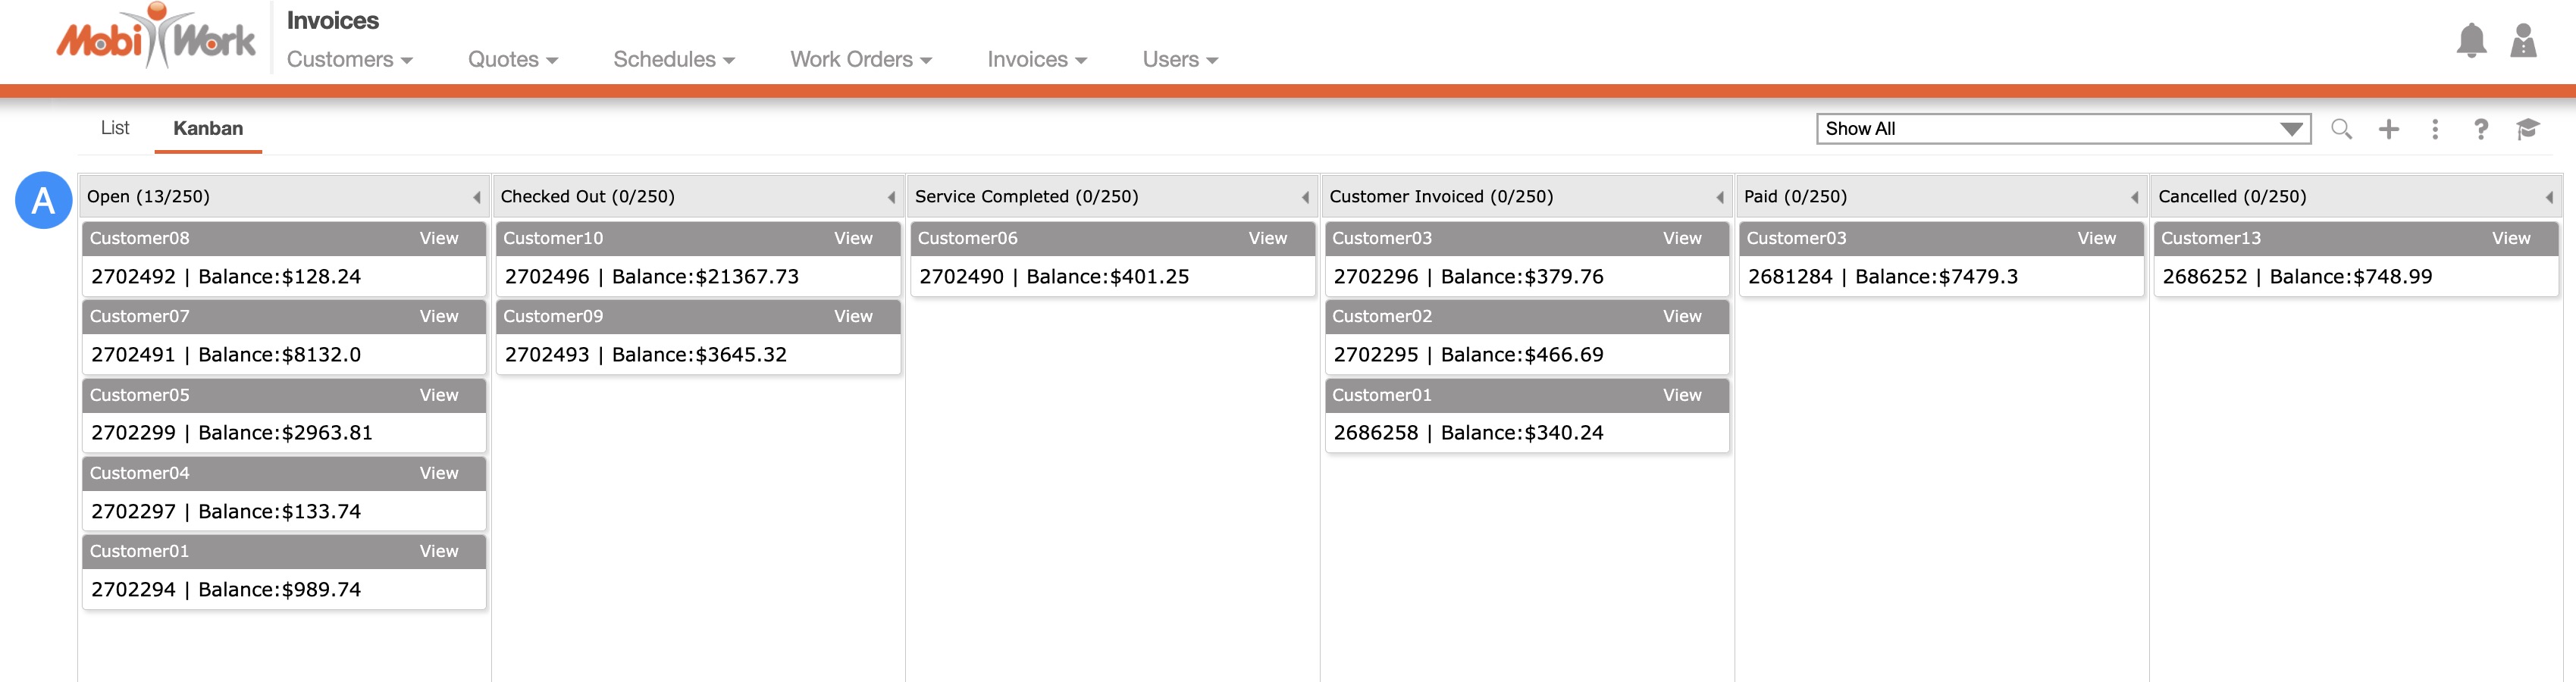Collapse the Cancelled column
Image resolution: width=2576 pixels, height=682 pixels.
(2549, 197)
